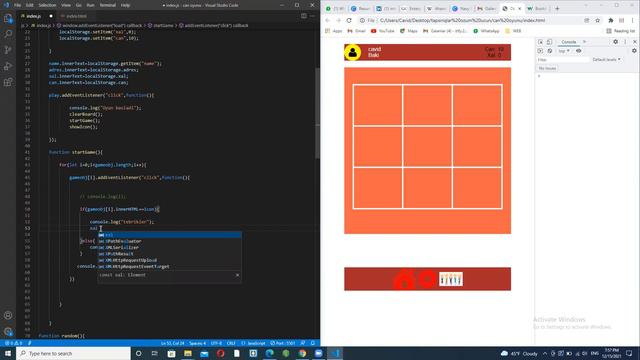Screen dimensions: 640x360
Task: Open the console settings gear
Action: [x=634, y=51]
